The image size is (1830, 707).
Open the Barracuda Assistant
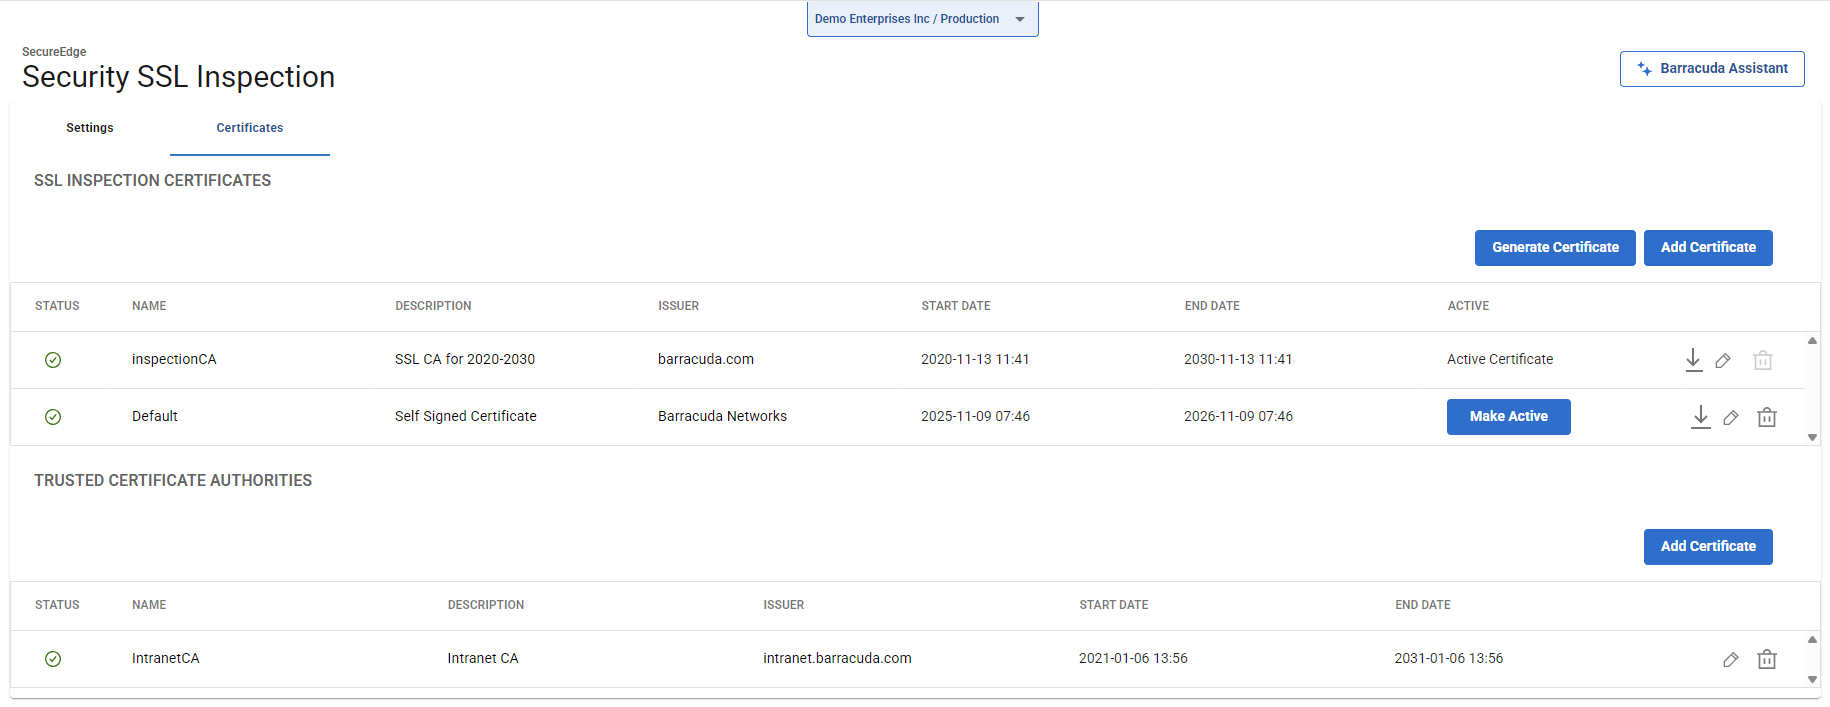coord(1712,69)
